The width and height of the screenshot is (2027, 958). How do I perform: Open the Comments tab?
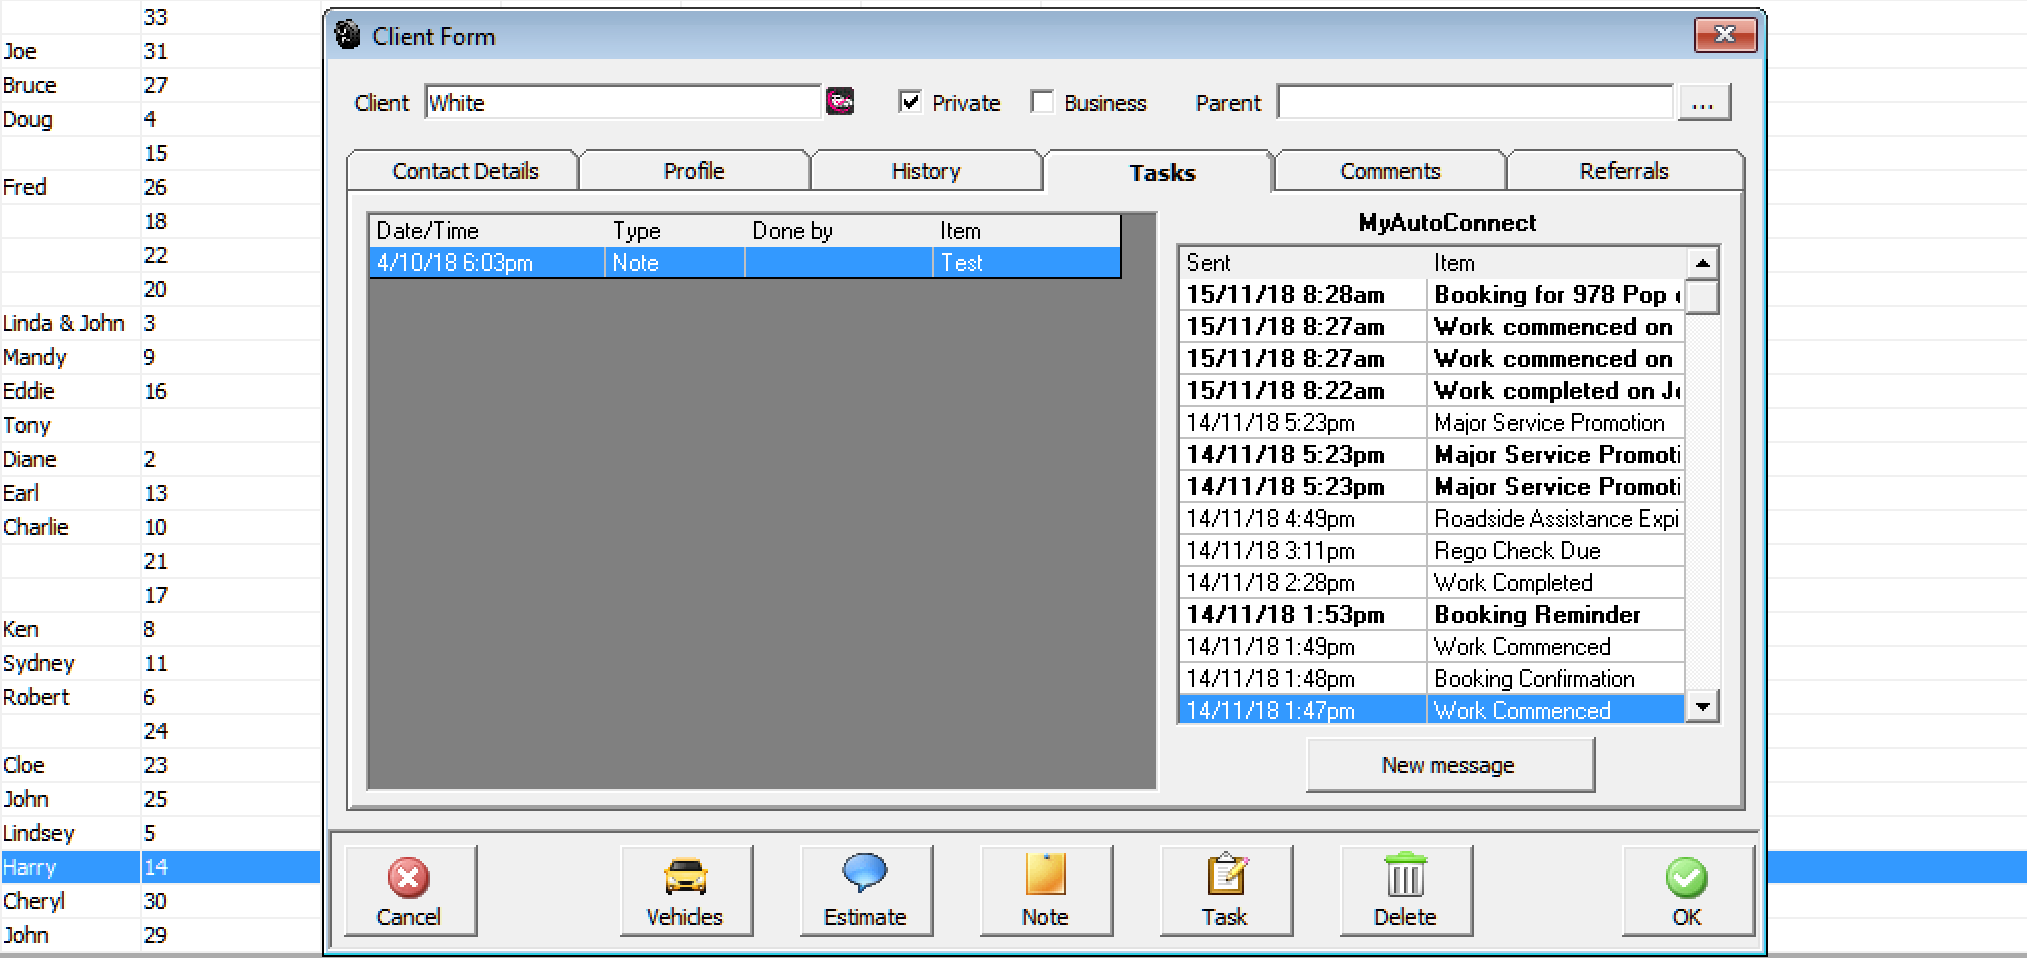[x=1390, y=171]
